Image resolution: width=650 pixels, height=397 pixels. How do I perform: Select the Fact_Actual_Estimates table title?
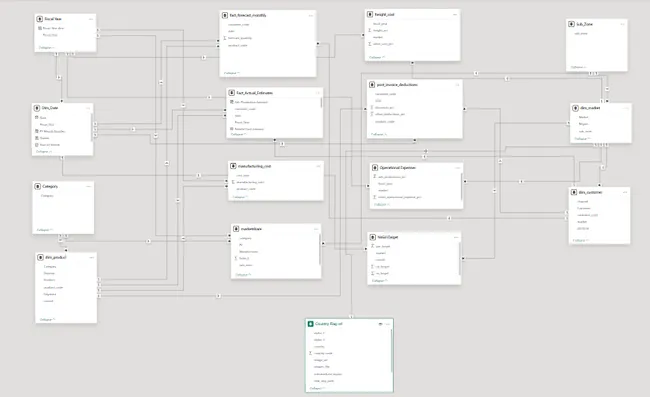click(255, 93)
